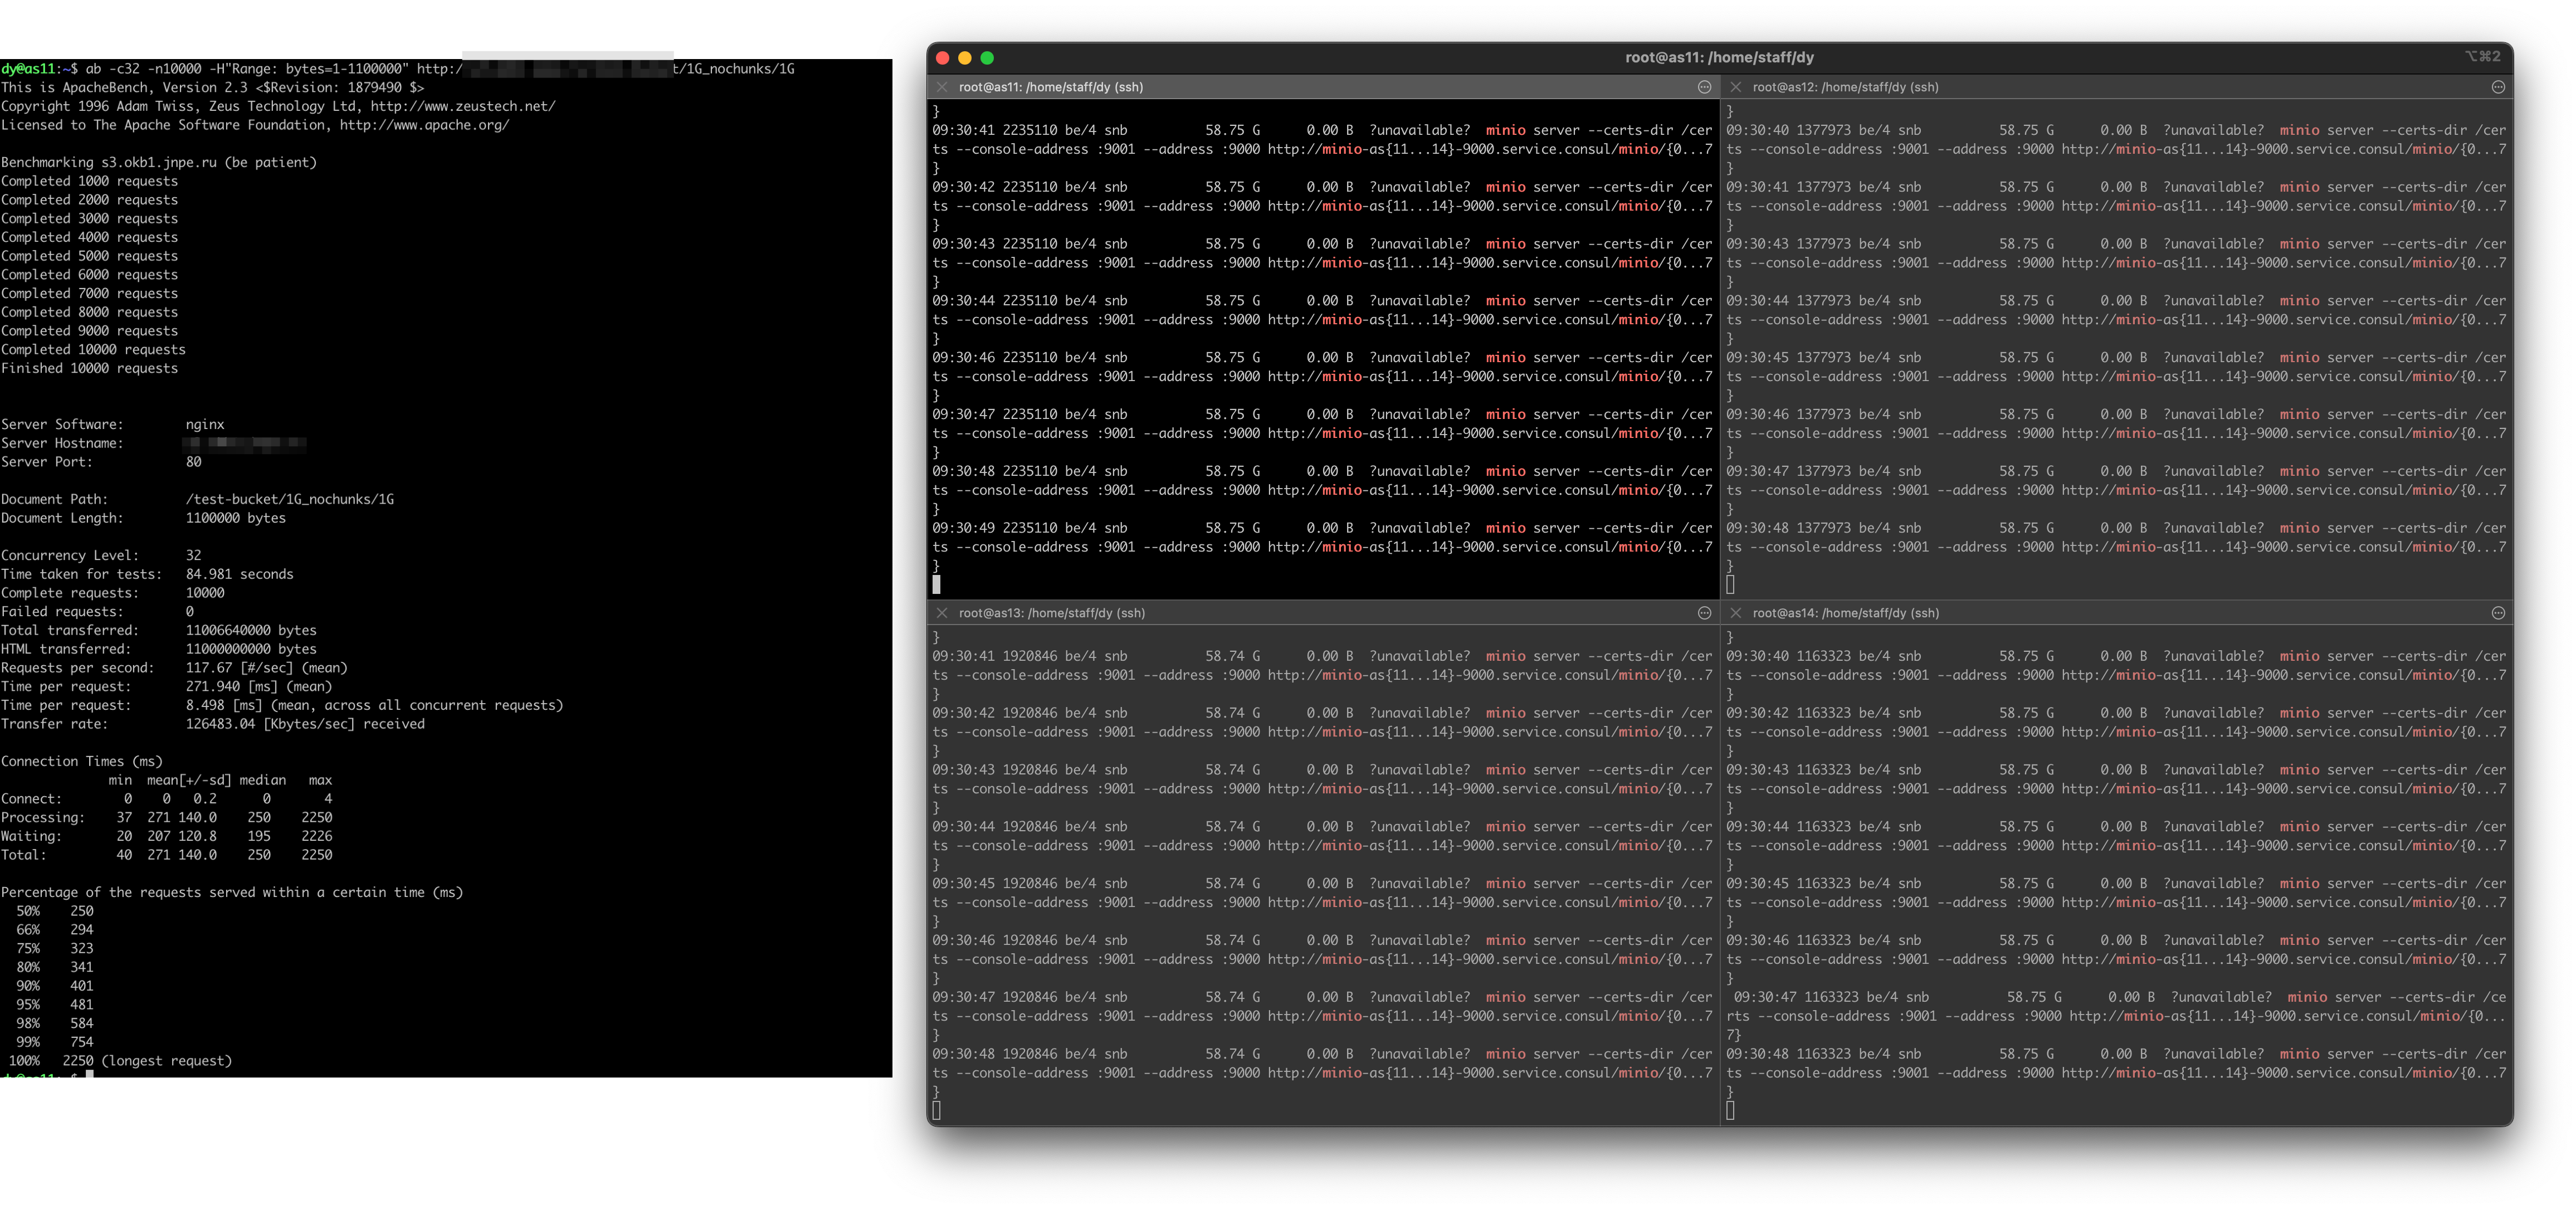Click the block cursor in root@as11 pane
2576x1209 pixels.
pyautogui.click(x=937, y=584)
